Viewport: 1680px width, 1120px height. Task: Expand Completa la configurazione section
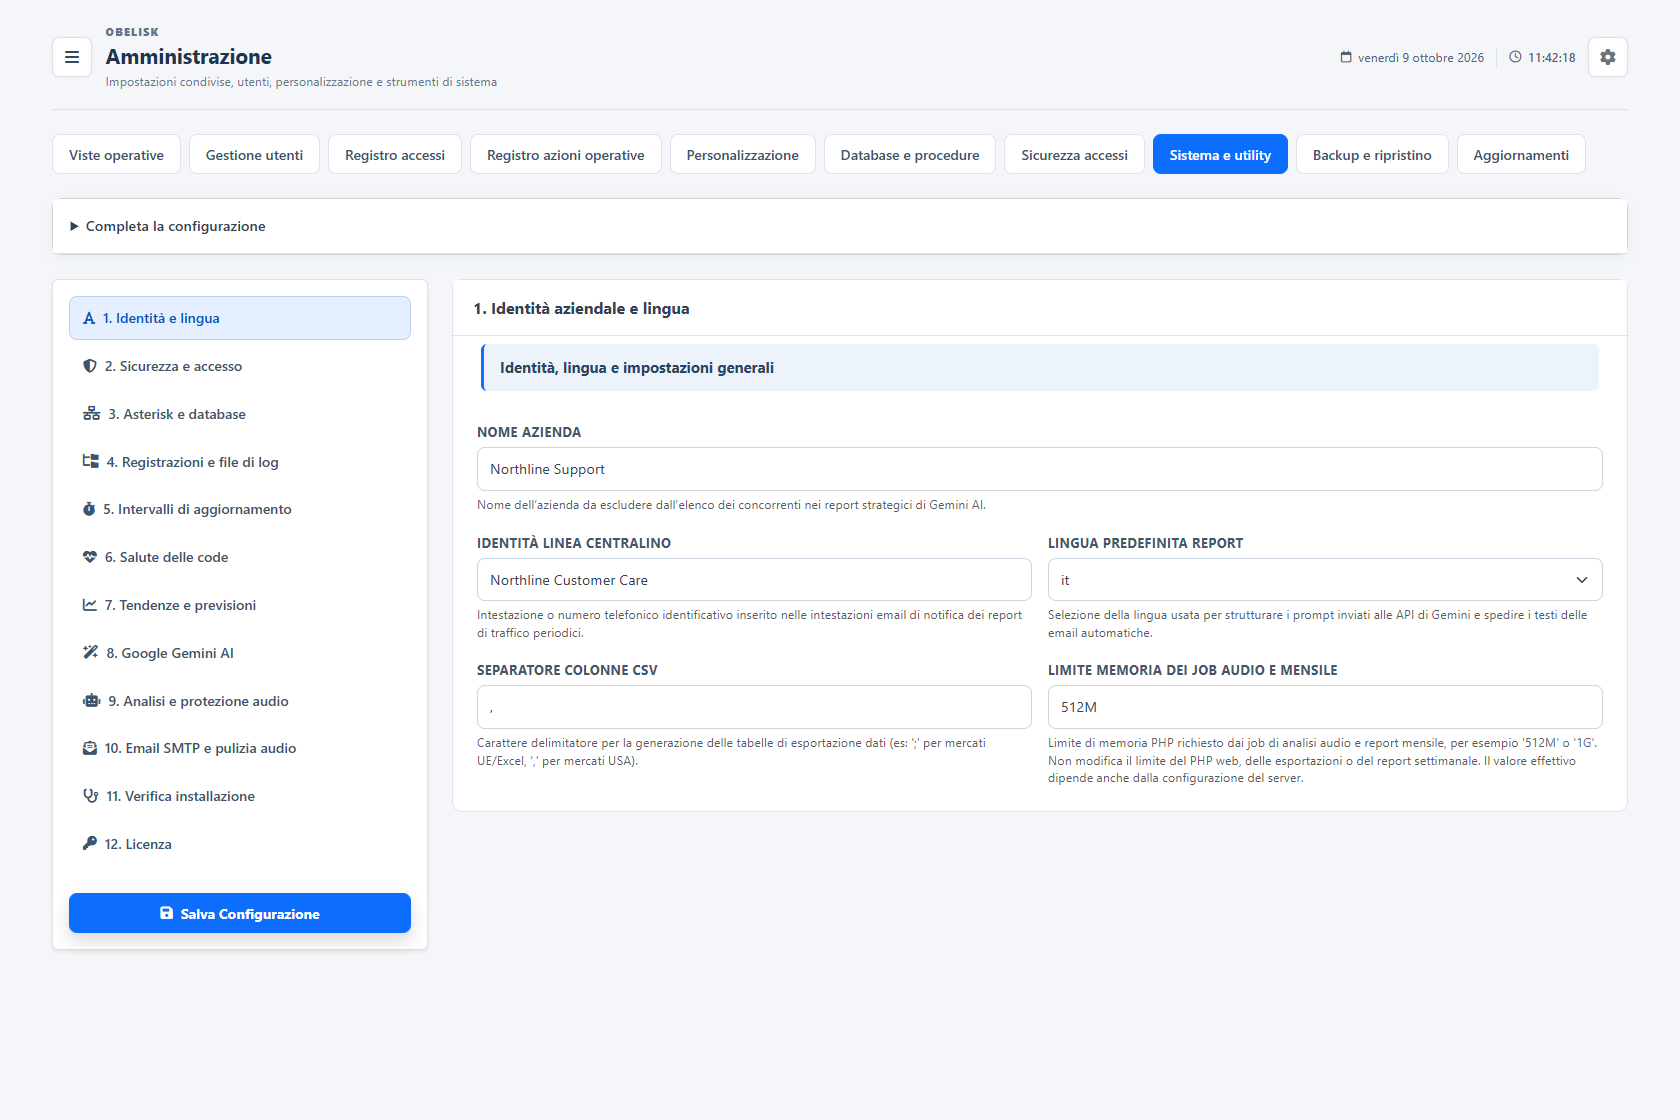167,226
